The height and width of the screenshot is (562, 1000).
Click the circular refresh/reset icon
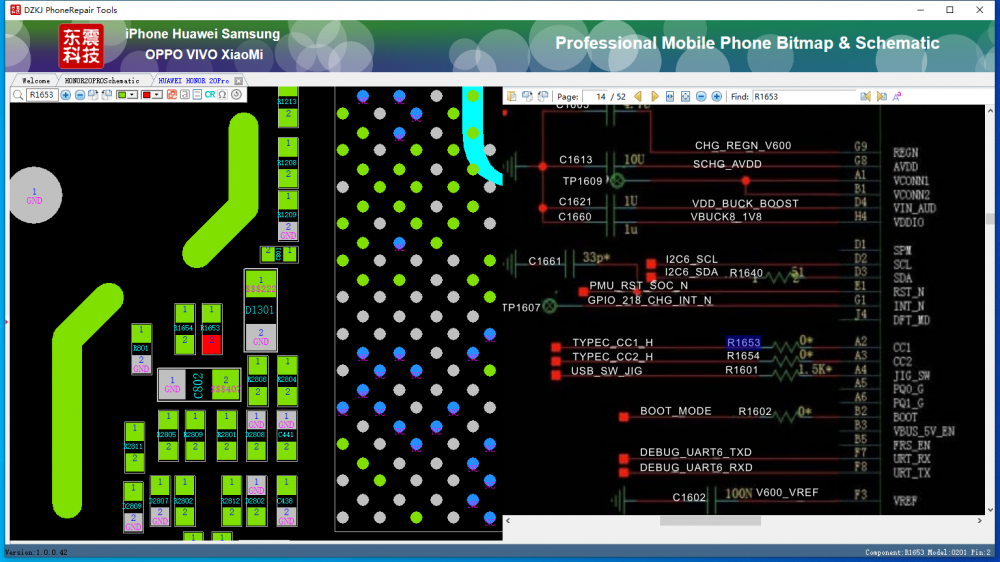[x=237, y=95]
